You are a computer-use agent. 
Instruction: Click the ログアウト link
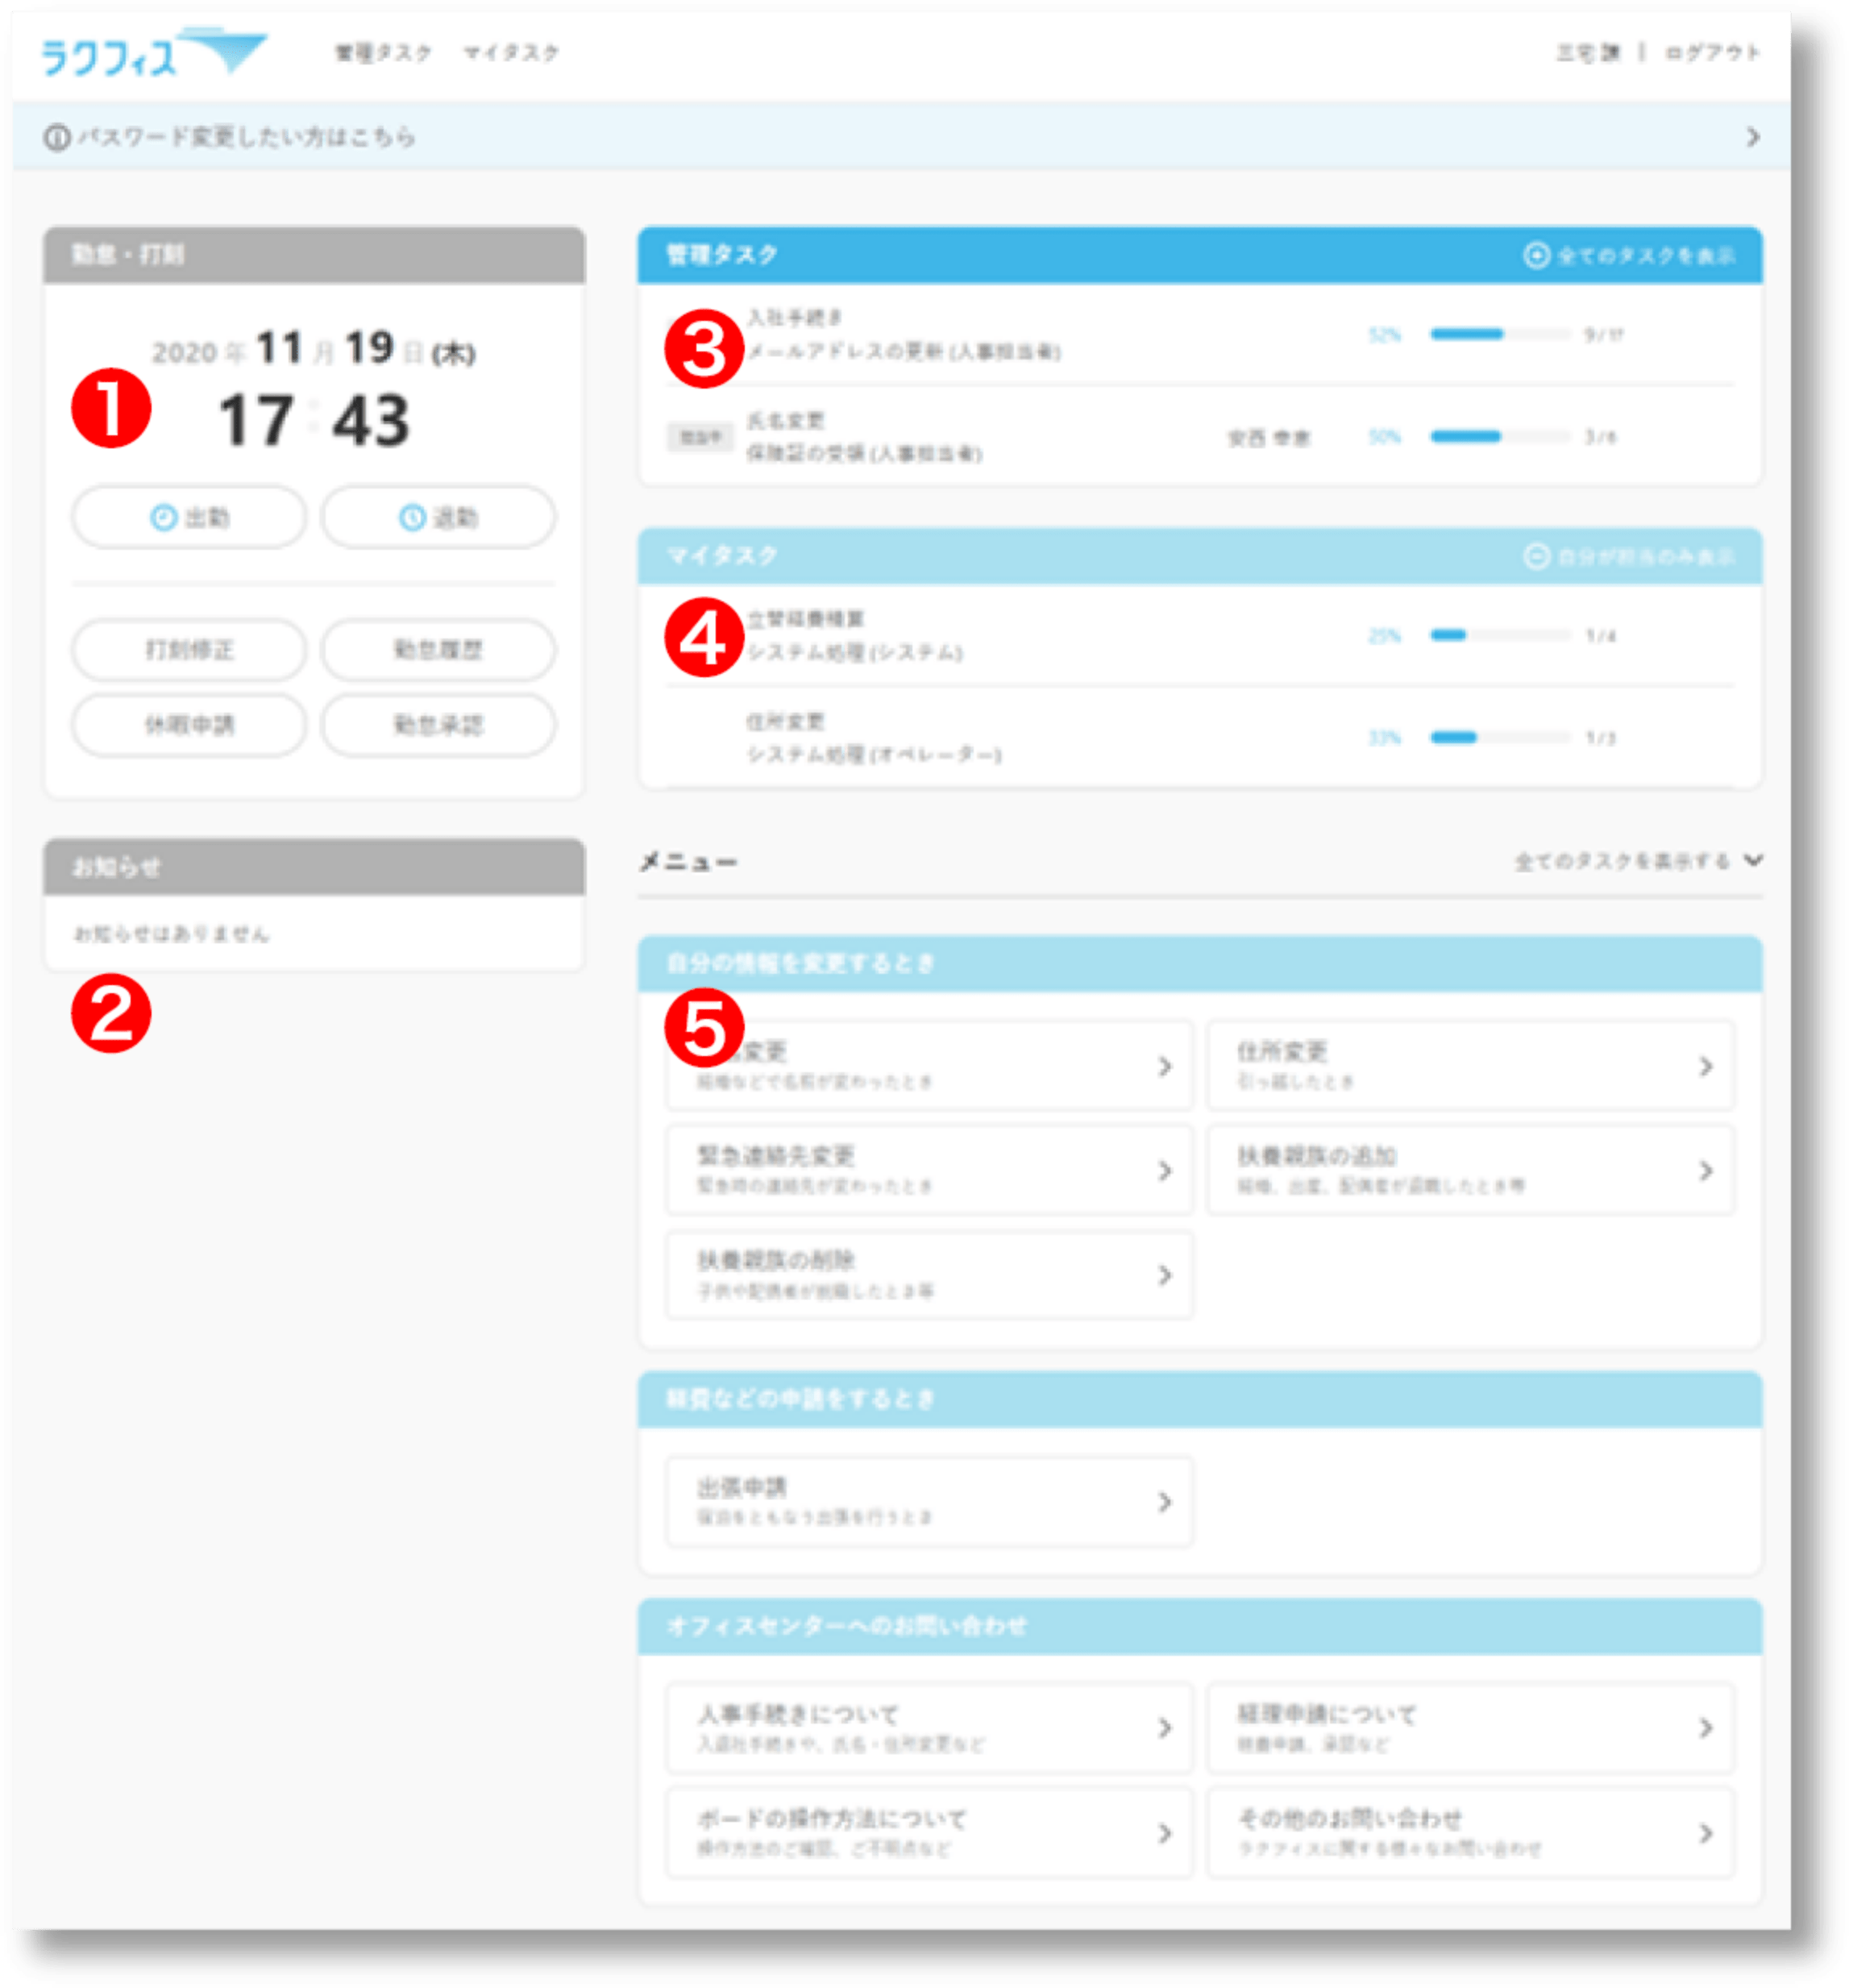point(1711,53)
